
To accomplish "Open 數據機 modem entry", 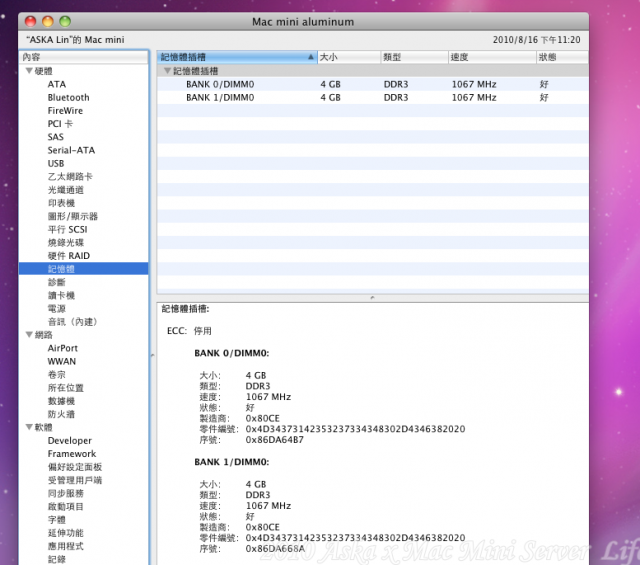I will [61, 400].
